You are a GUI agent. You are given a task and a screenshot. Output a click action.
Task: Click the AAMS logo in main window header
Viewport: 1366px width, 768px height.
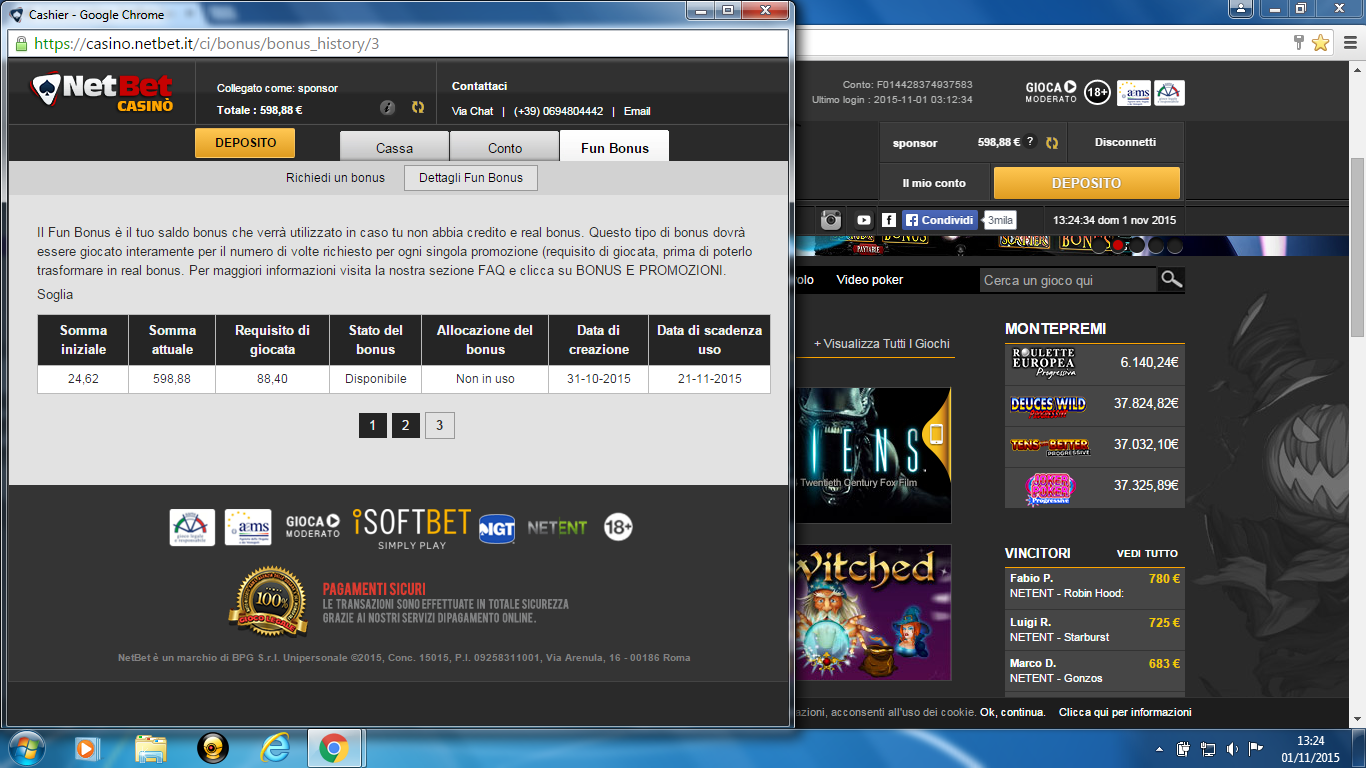[x=1133, y=93]
